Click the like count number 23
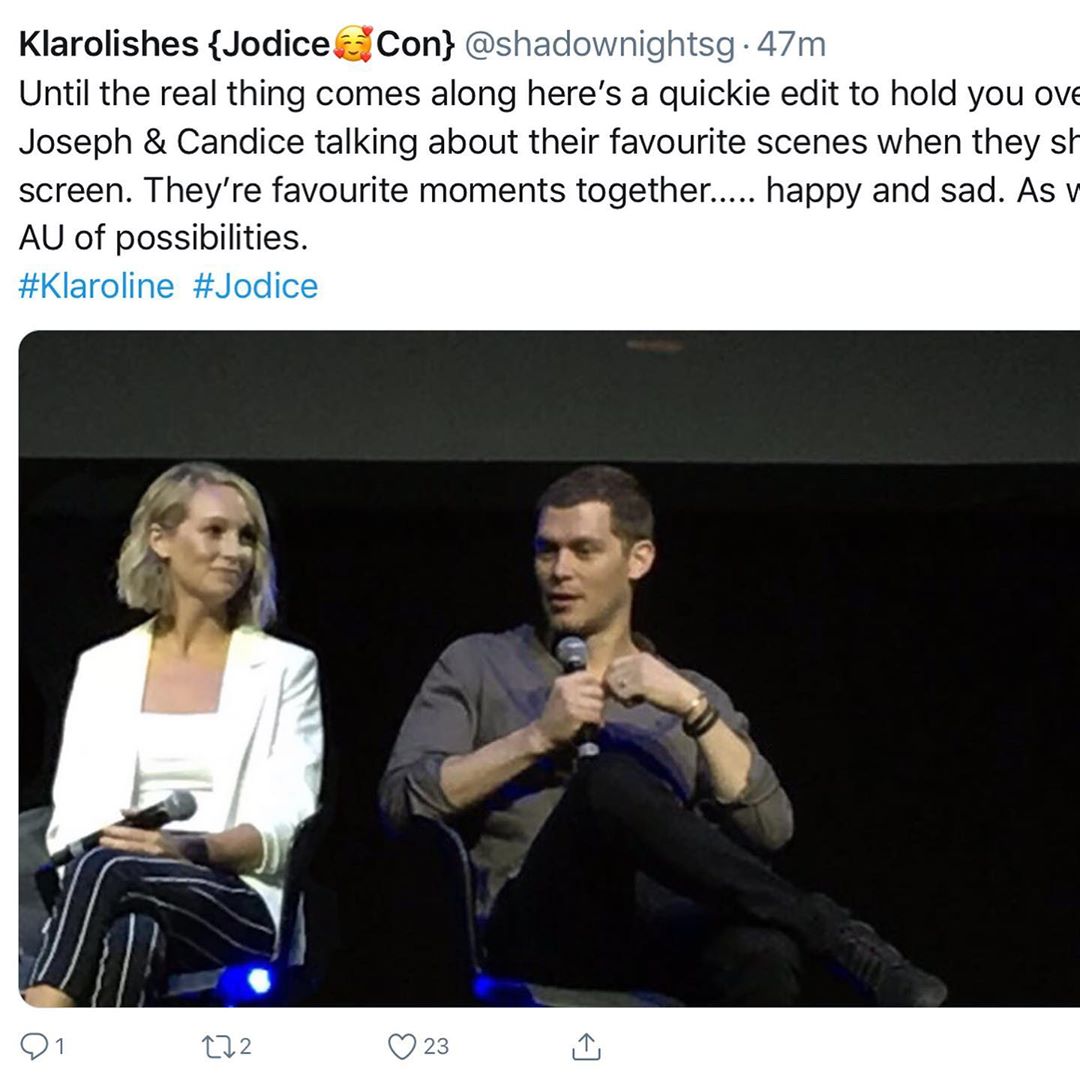Image resolution: width=1080 pixels, height=1080 pixels. (435, 1047)
